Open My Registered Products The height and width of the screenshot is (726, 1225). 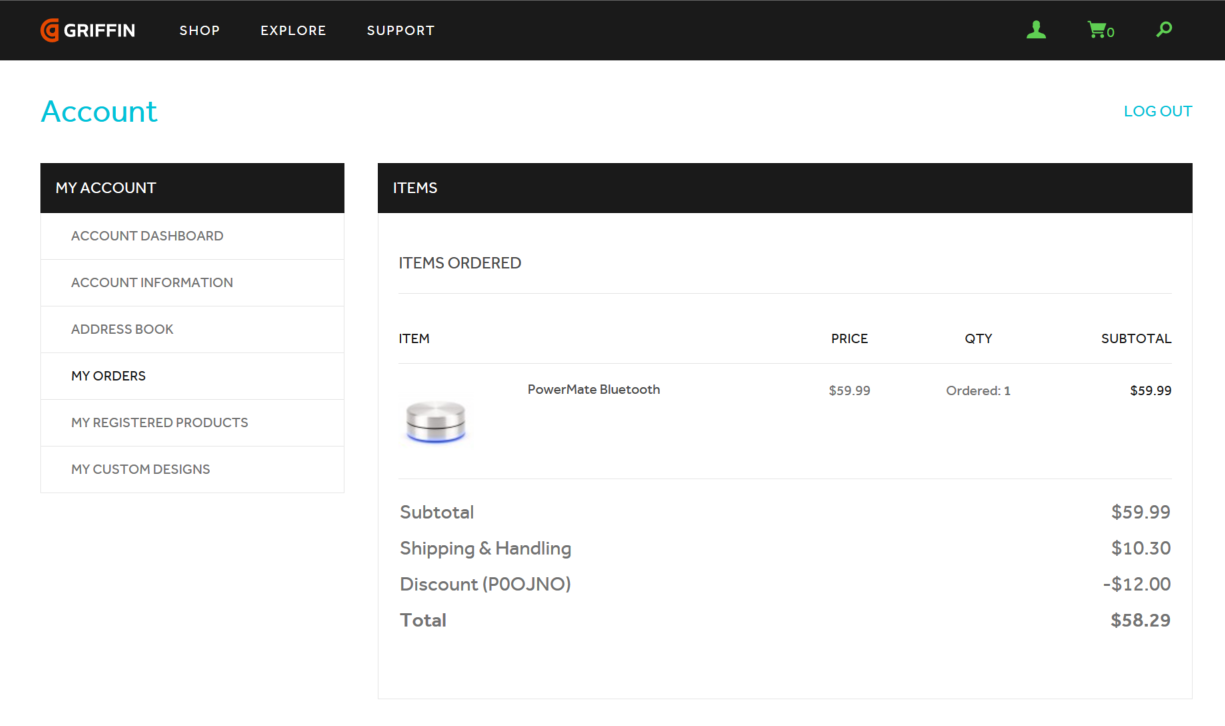point(192,423)
